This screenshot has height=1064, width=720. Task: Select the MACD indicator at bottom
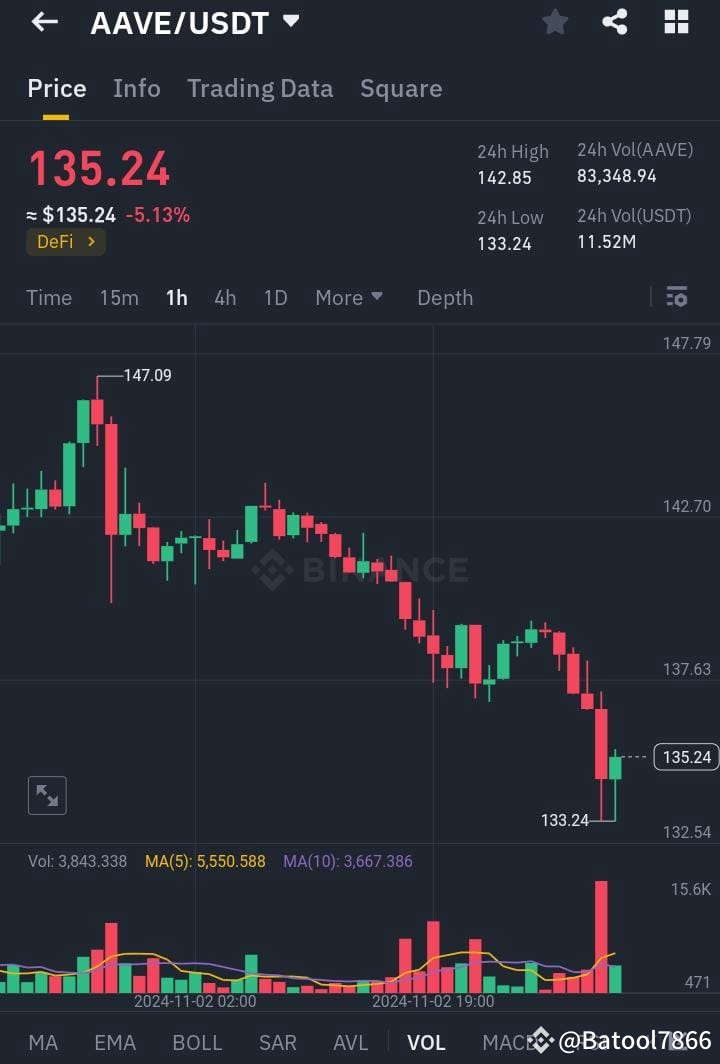tap(510, 1042)
